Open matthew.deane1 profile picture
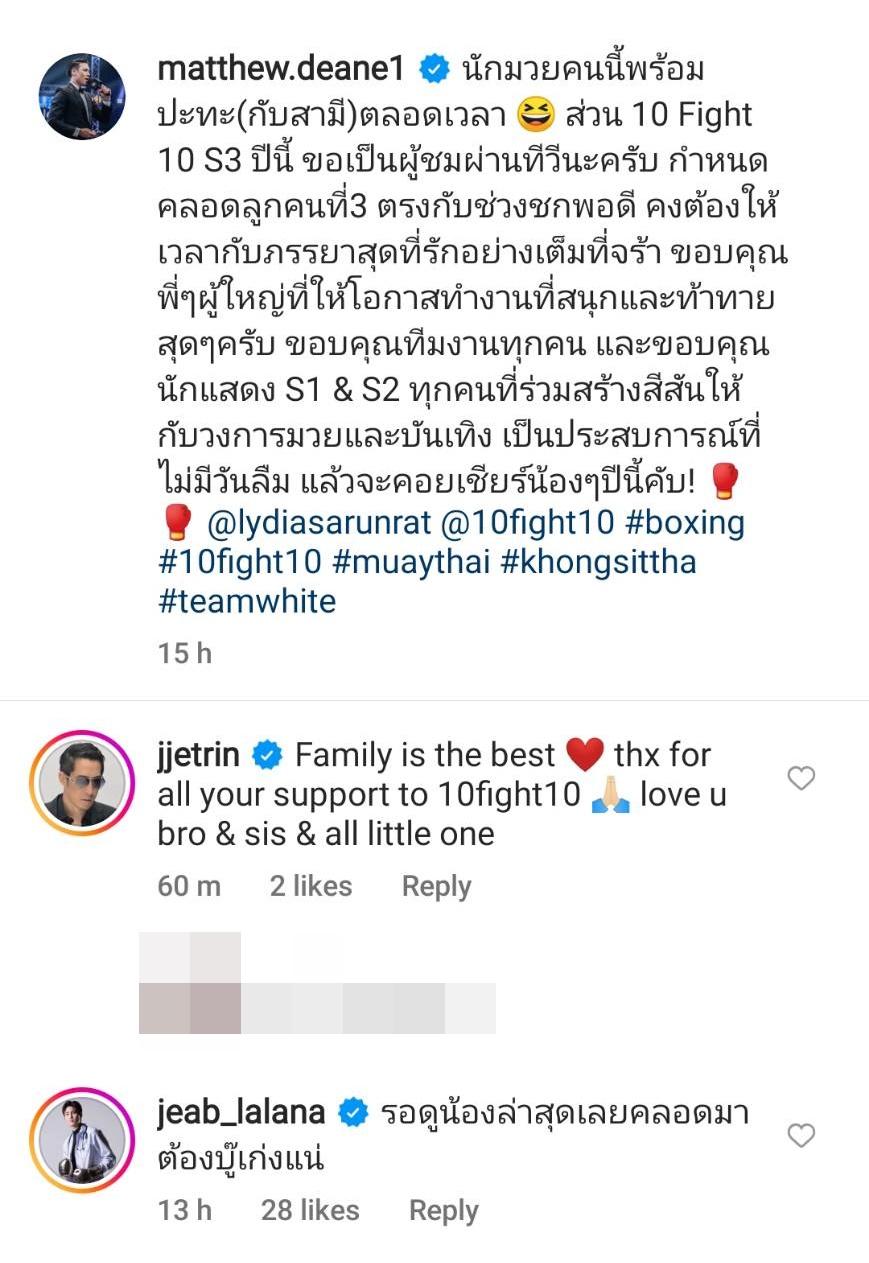 pyautogui.click(x=82, y=97)
